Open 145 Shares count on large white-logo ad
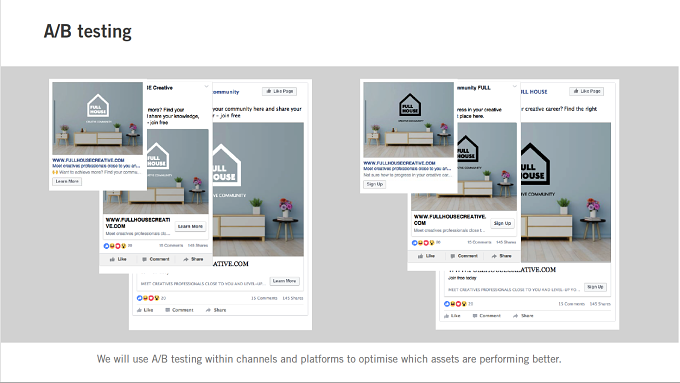Screen dimensions: 680x383 (293, 298)
